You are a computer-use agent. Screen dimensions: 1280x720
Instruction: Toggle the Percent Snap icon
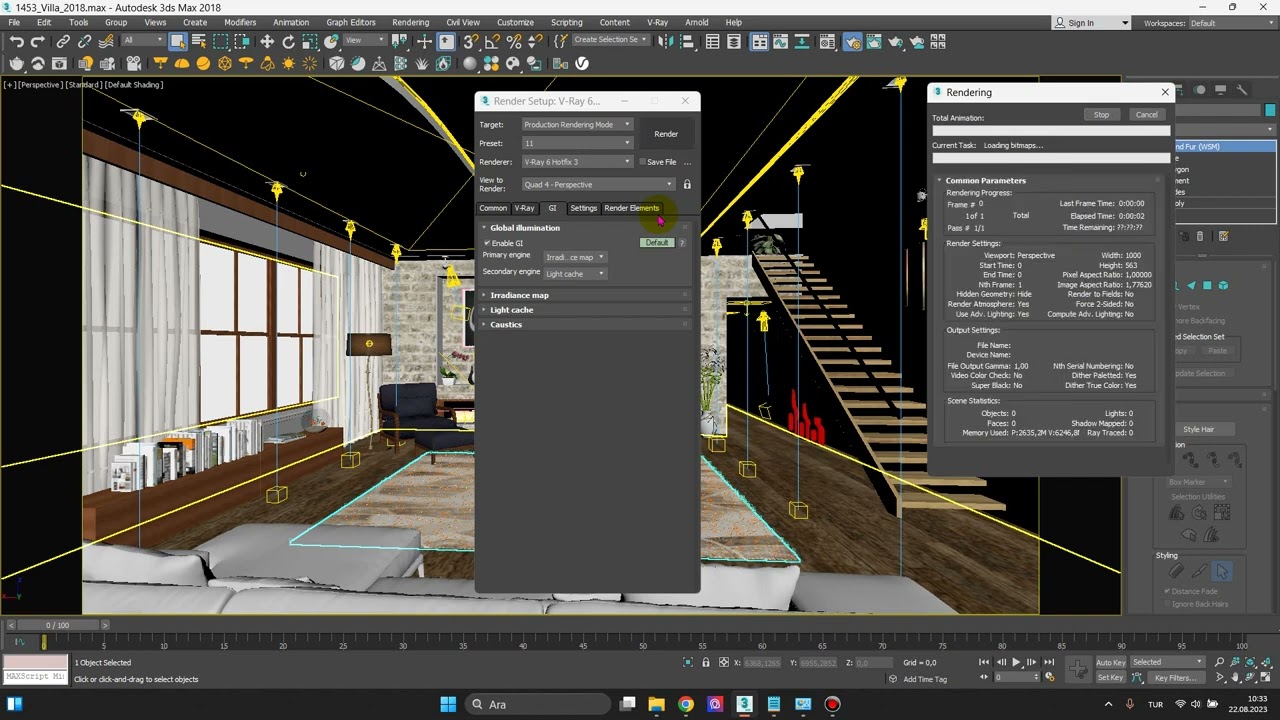(514, 42)
